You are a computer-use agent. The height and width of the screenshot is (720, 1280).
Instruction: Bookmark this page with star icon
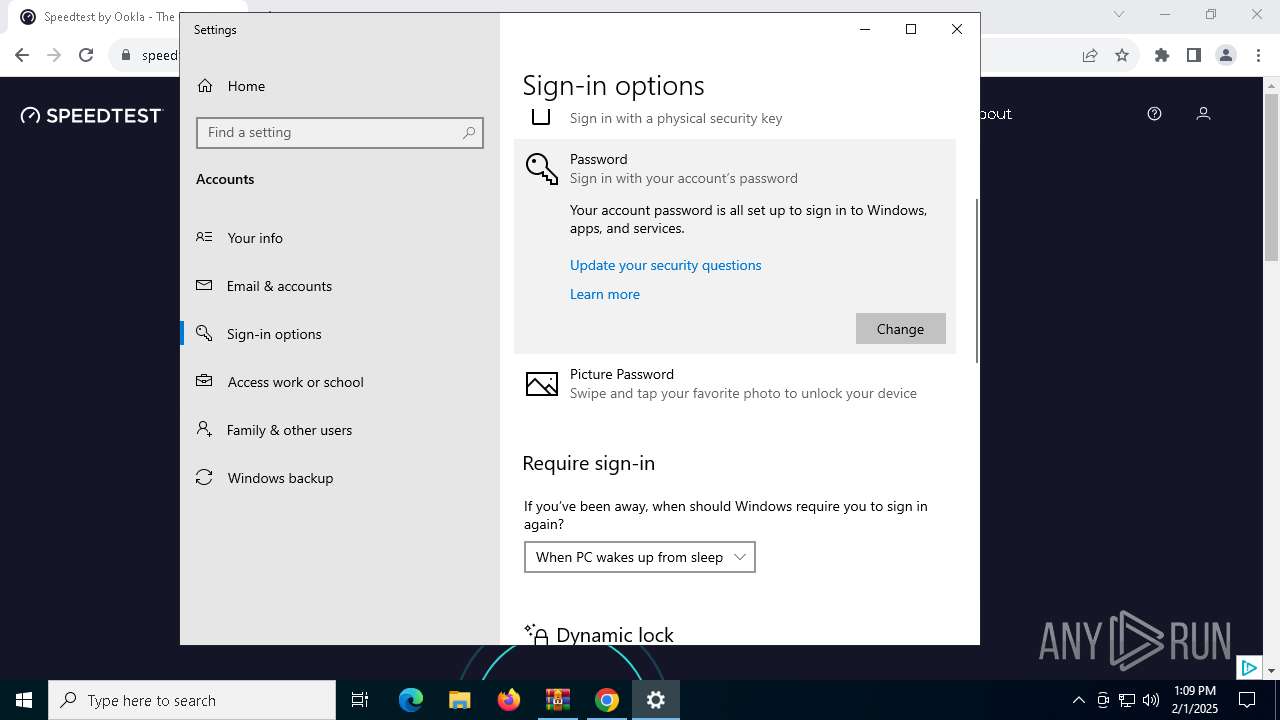click(x=1122, y=55)
